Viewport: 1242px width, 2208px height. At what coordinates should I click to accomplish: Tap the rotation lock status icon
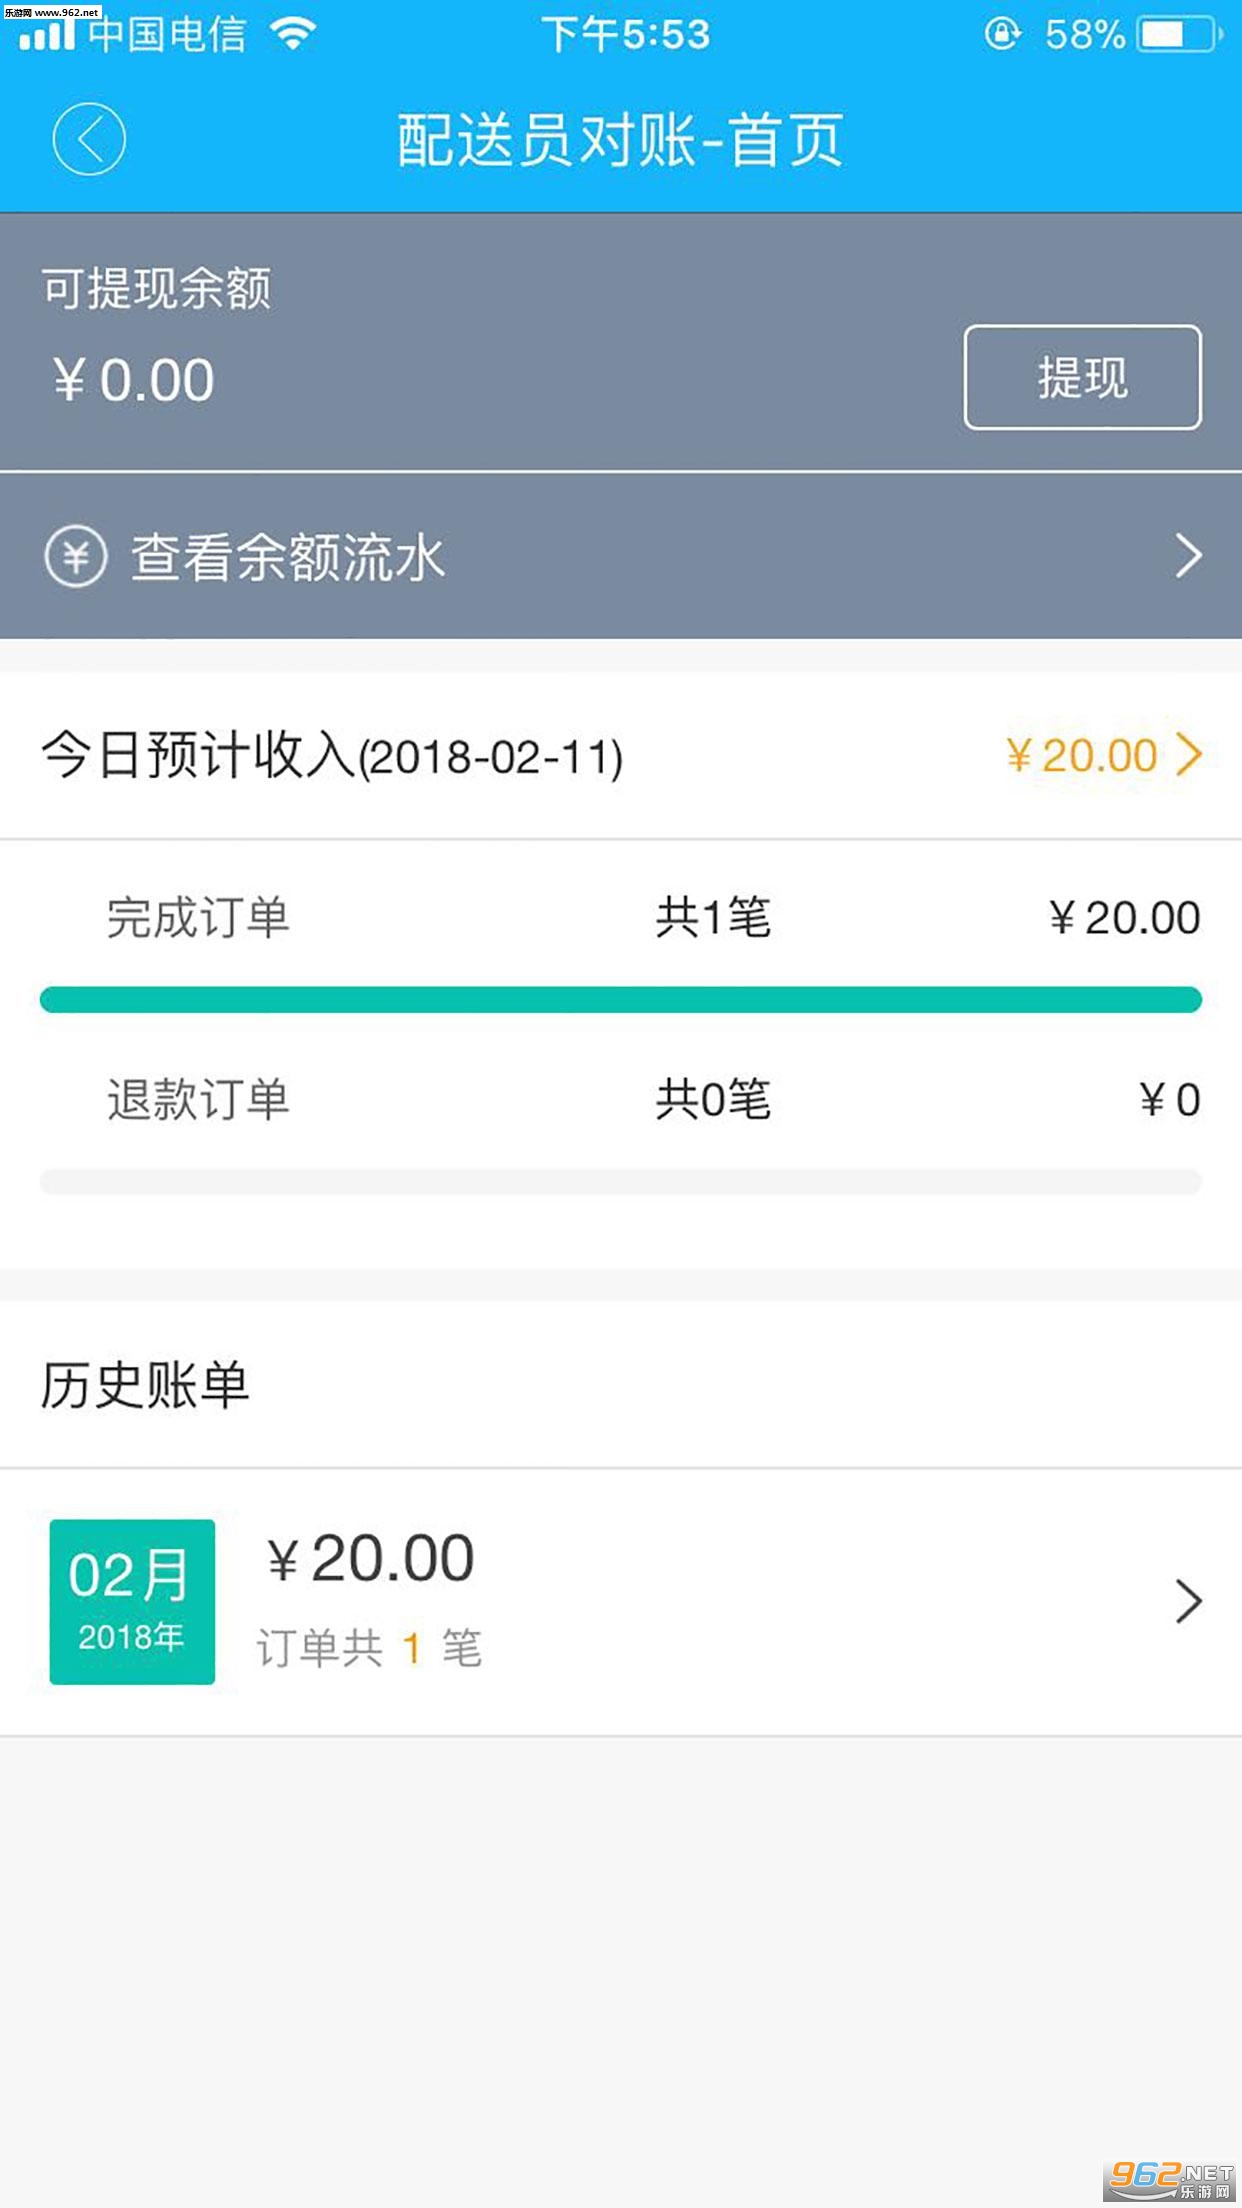click(1002, 35)
